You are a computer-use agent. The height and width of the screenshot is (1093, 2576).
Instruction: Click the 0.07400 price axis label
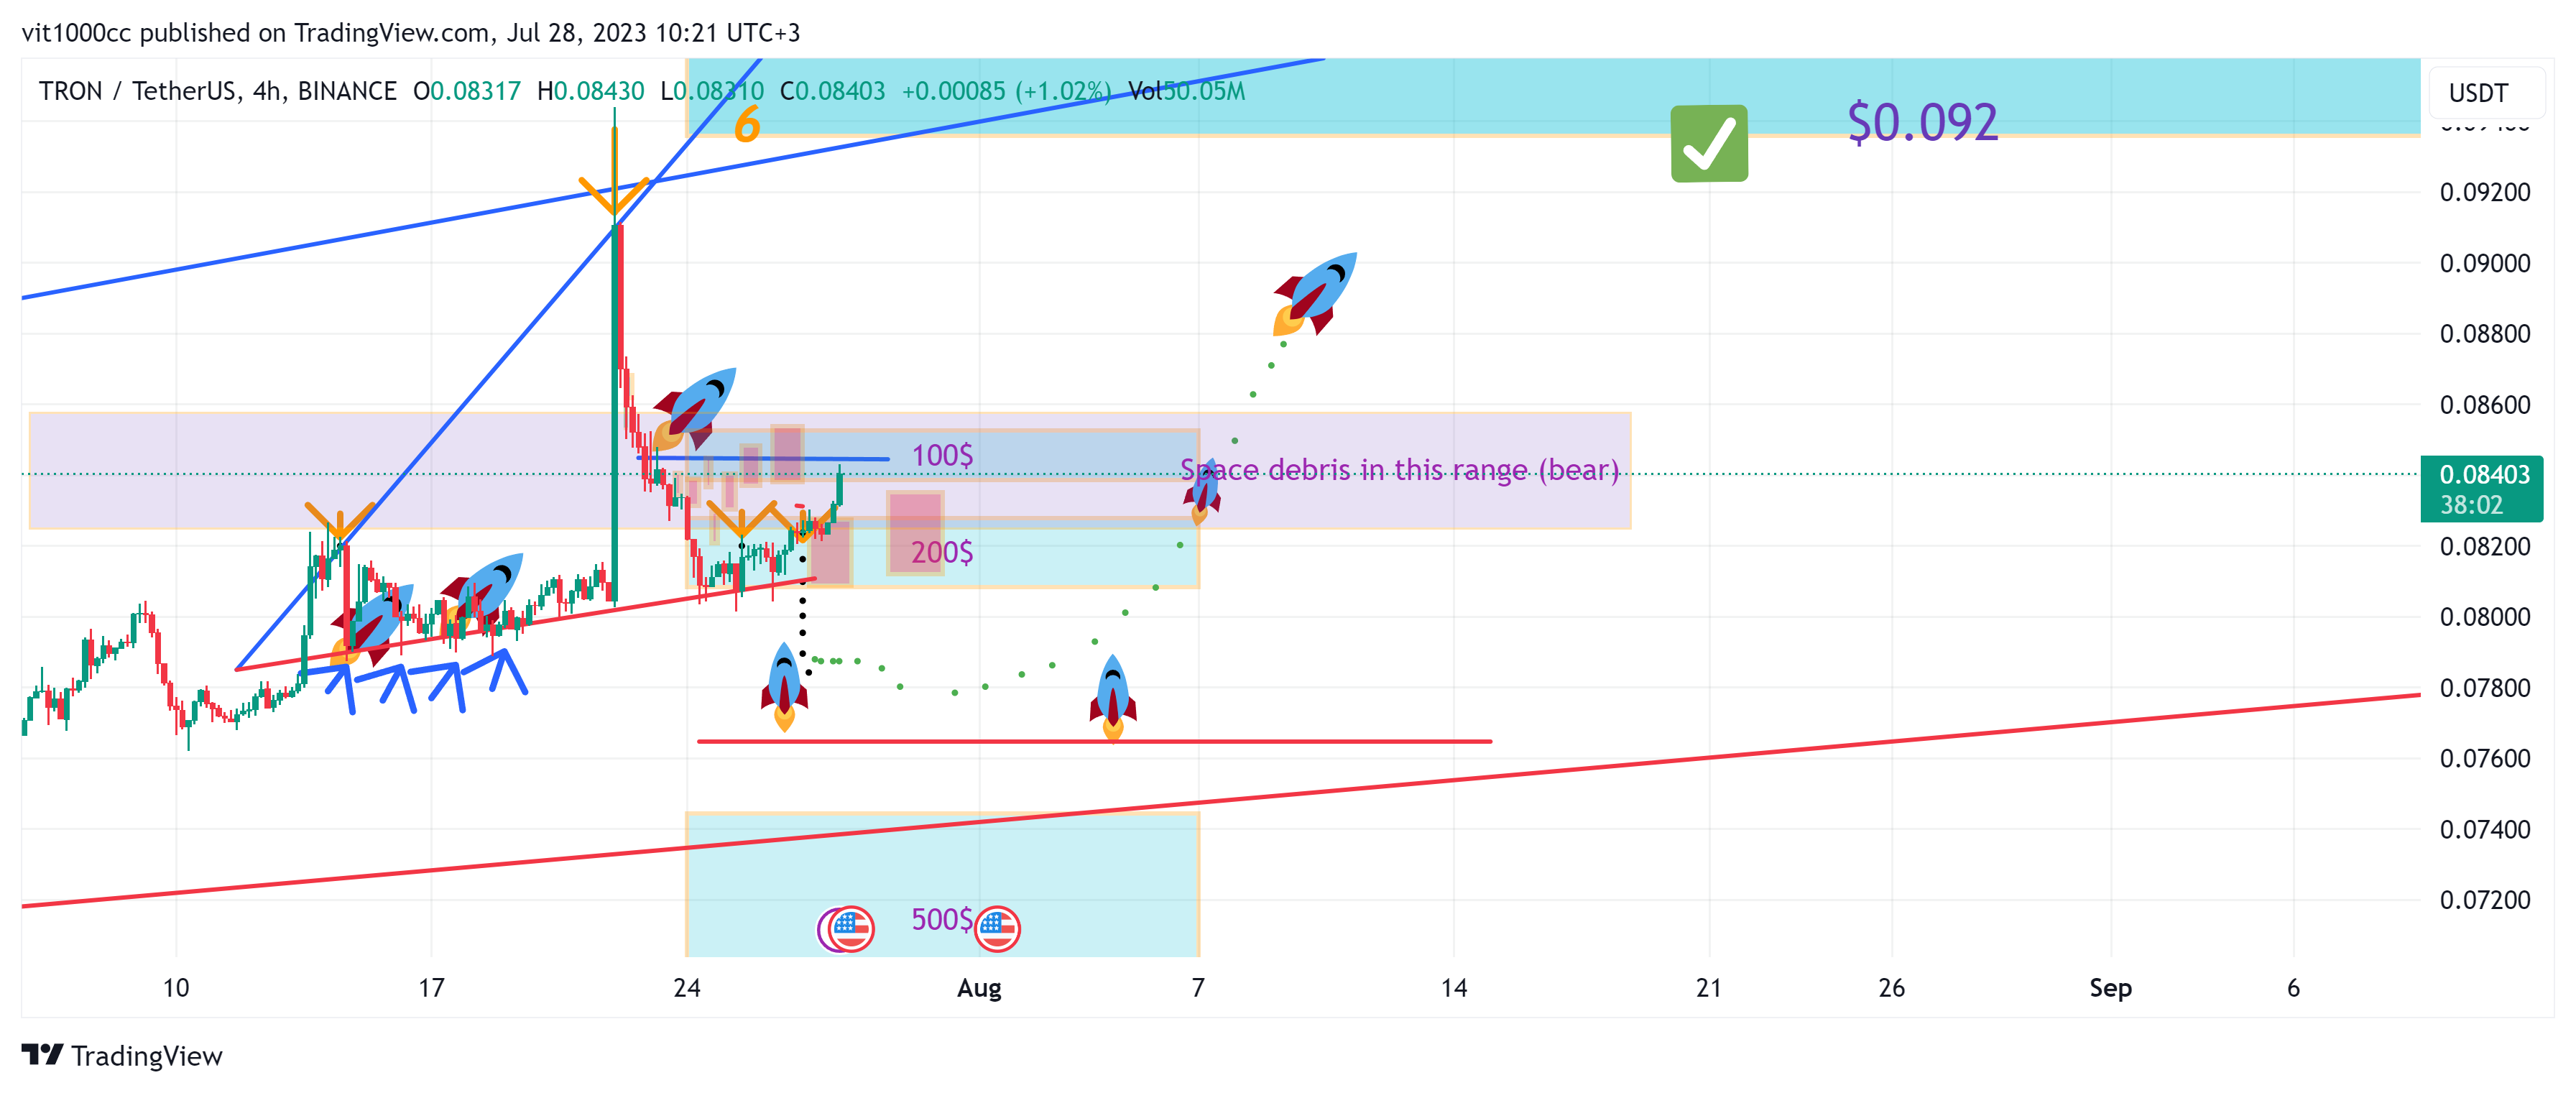point(2485,829)
